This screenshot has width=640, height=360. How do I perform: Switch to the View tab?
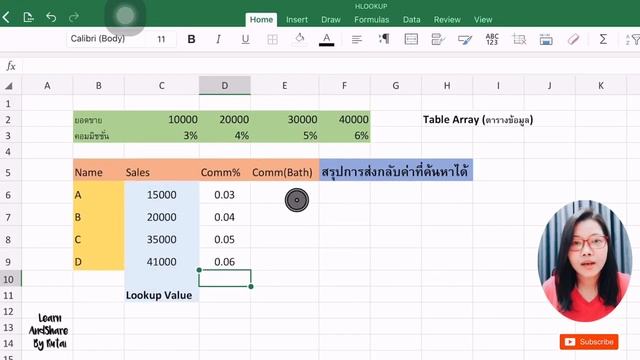(483, 20)
